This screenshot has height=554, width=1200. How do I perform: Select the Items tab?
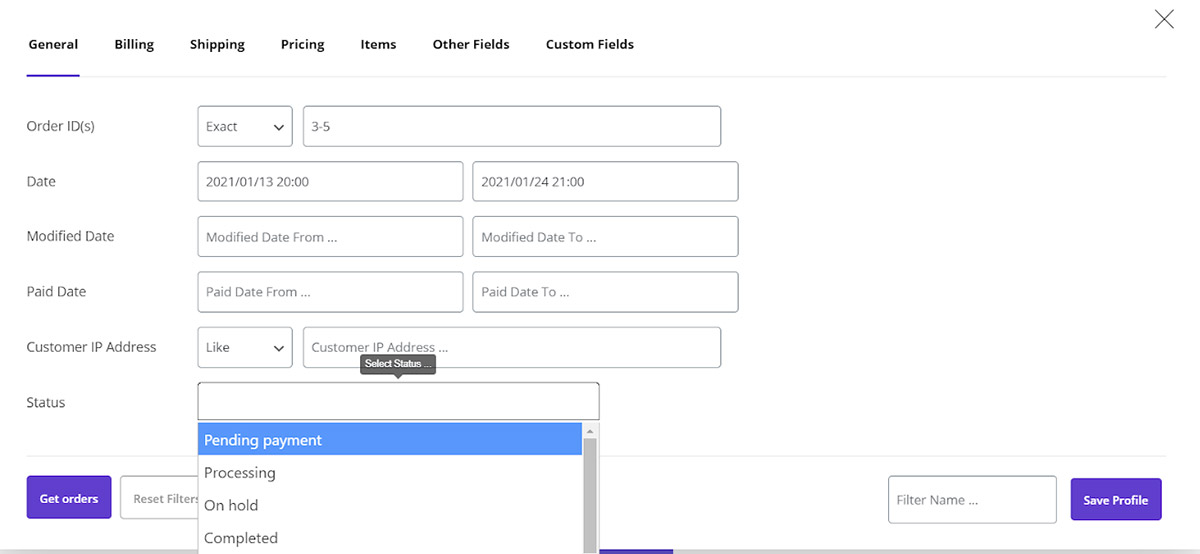click(x=378, y=44)
